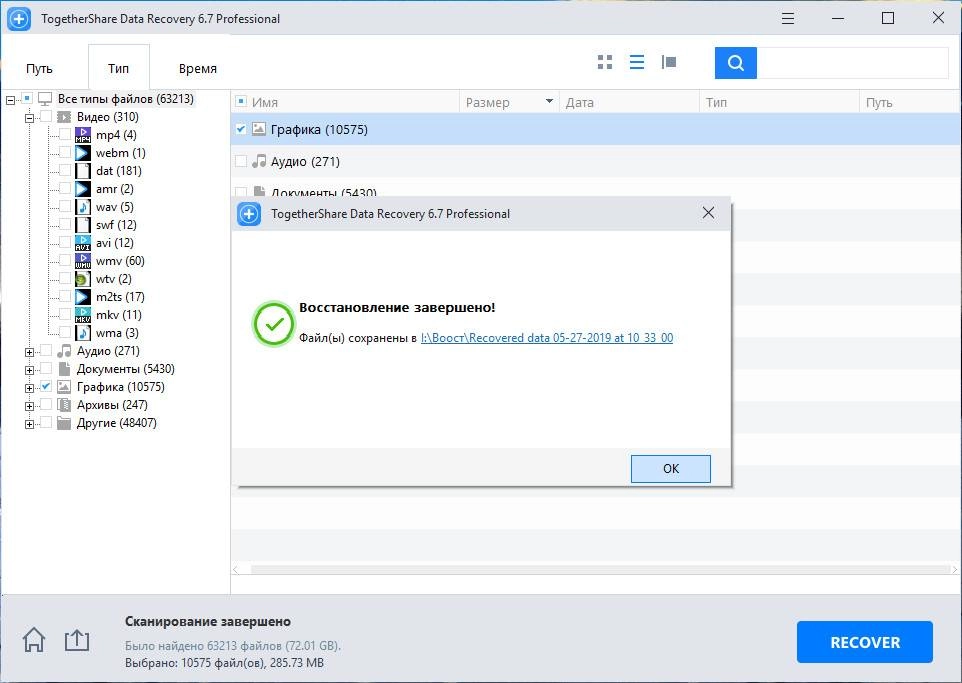Image resolution: width=962 pixels, height=683 pixels.
Task: Sort by the Имя column header
Action: [x=265, y=102]
